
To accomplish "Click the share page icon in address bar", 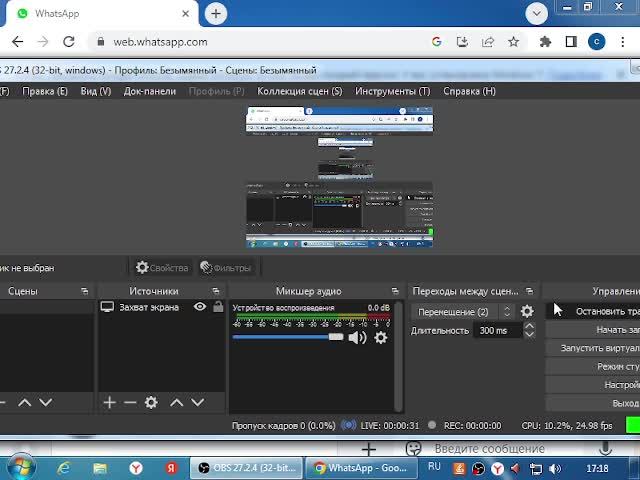I will pos(488,42).
